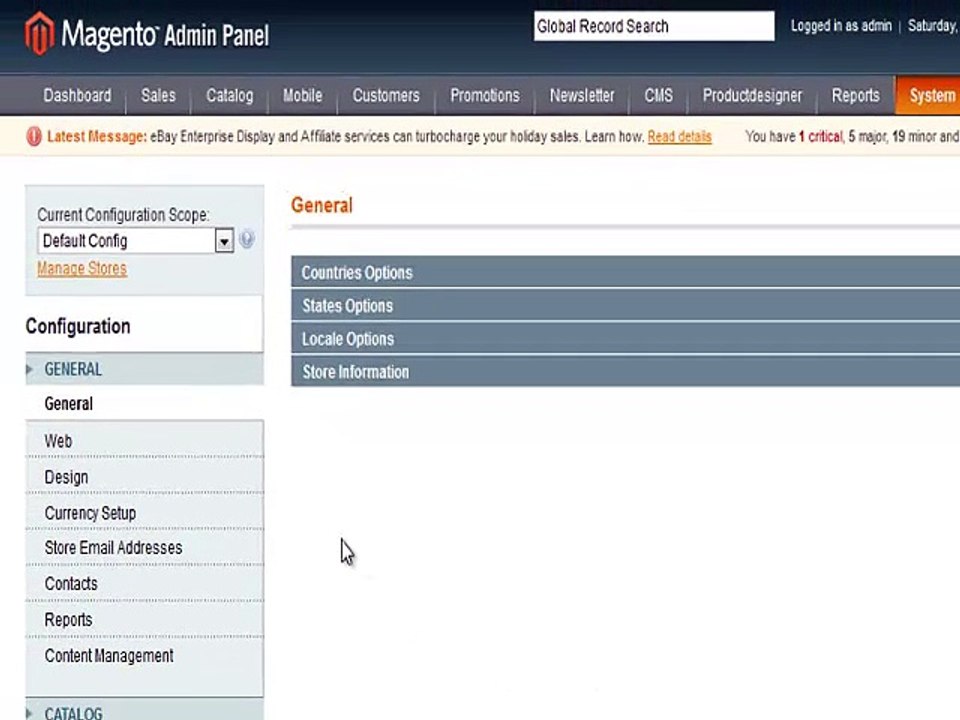This screenshot has height=720, width=960.
Task: Open the Newsletter menu
Action: point(582,96)
